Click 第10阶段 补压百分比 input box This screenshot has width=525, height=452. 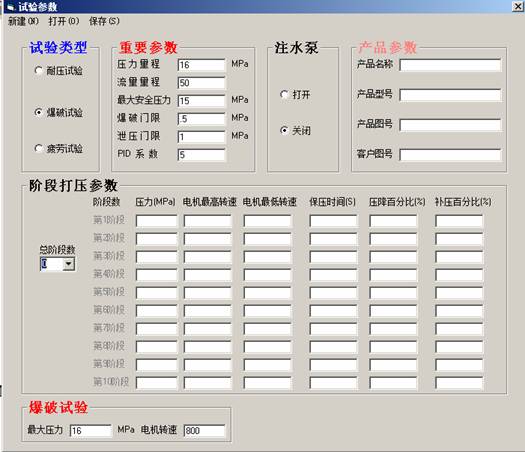(x=459, y=383)
